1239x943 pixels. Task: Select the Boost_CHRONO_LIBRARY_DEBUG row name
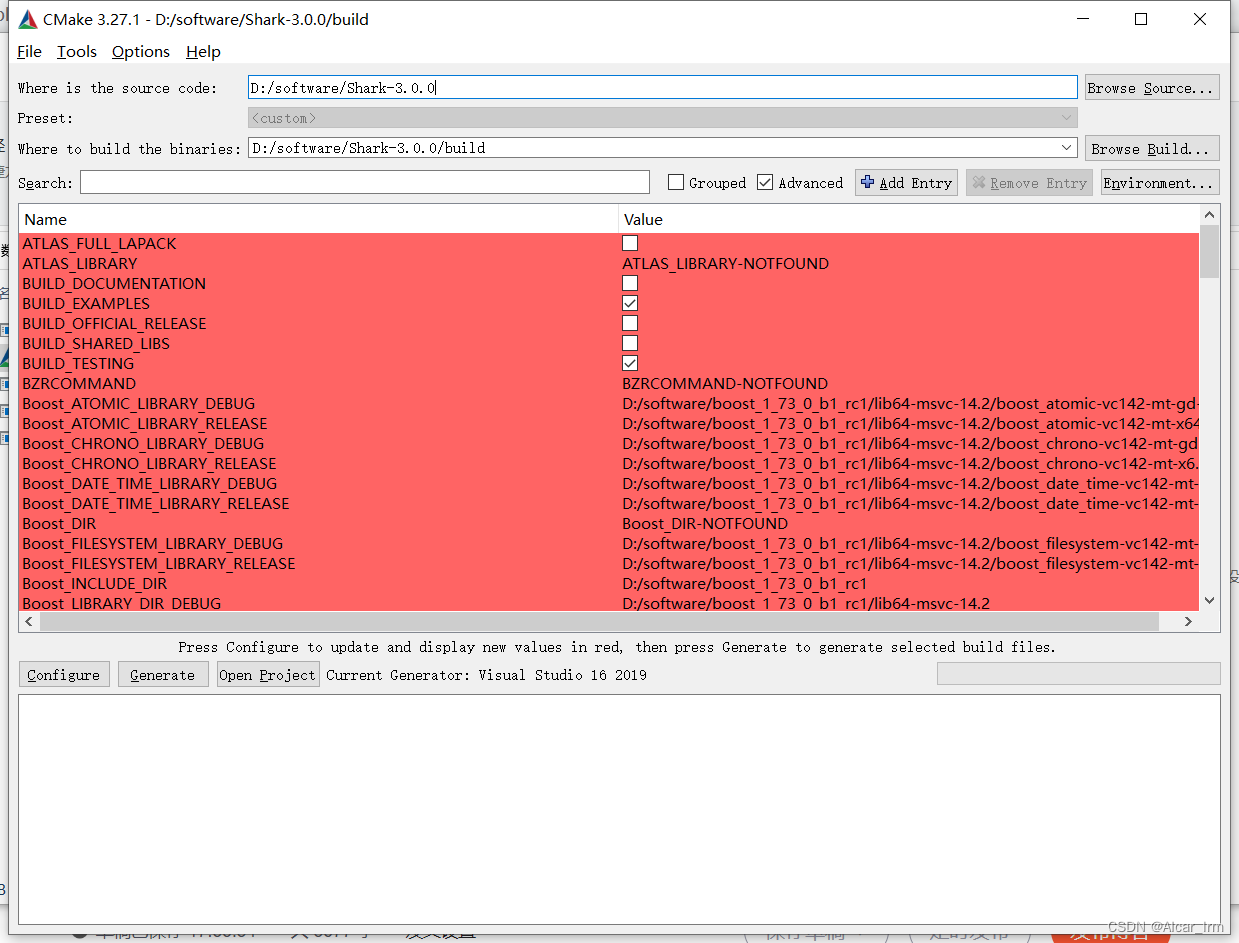143,443
